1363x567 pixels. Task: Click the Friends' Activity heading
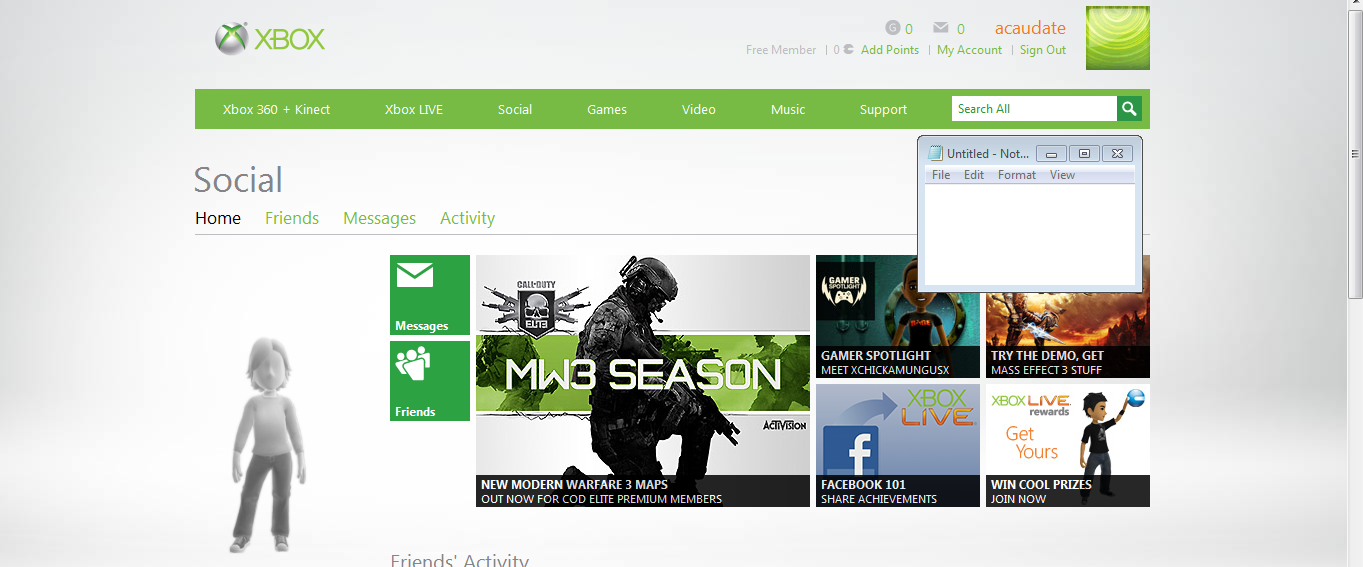(x=459, y=559)
